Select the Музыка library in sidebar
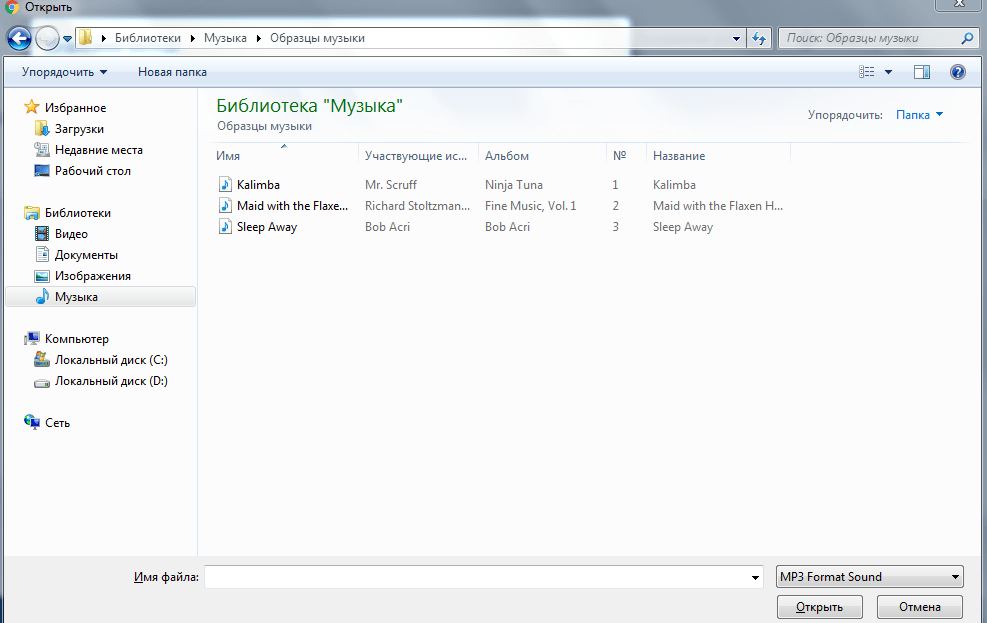The height and width of the screenshot is (623, 987). coord(101,297)
